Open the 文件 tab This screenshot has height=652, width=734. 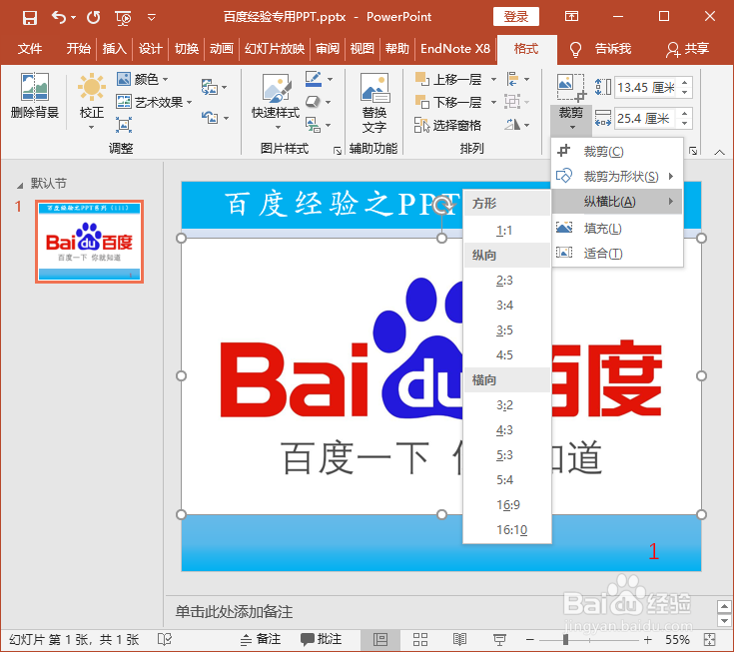(x=30, y=49)
